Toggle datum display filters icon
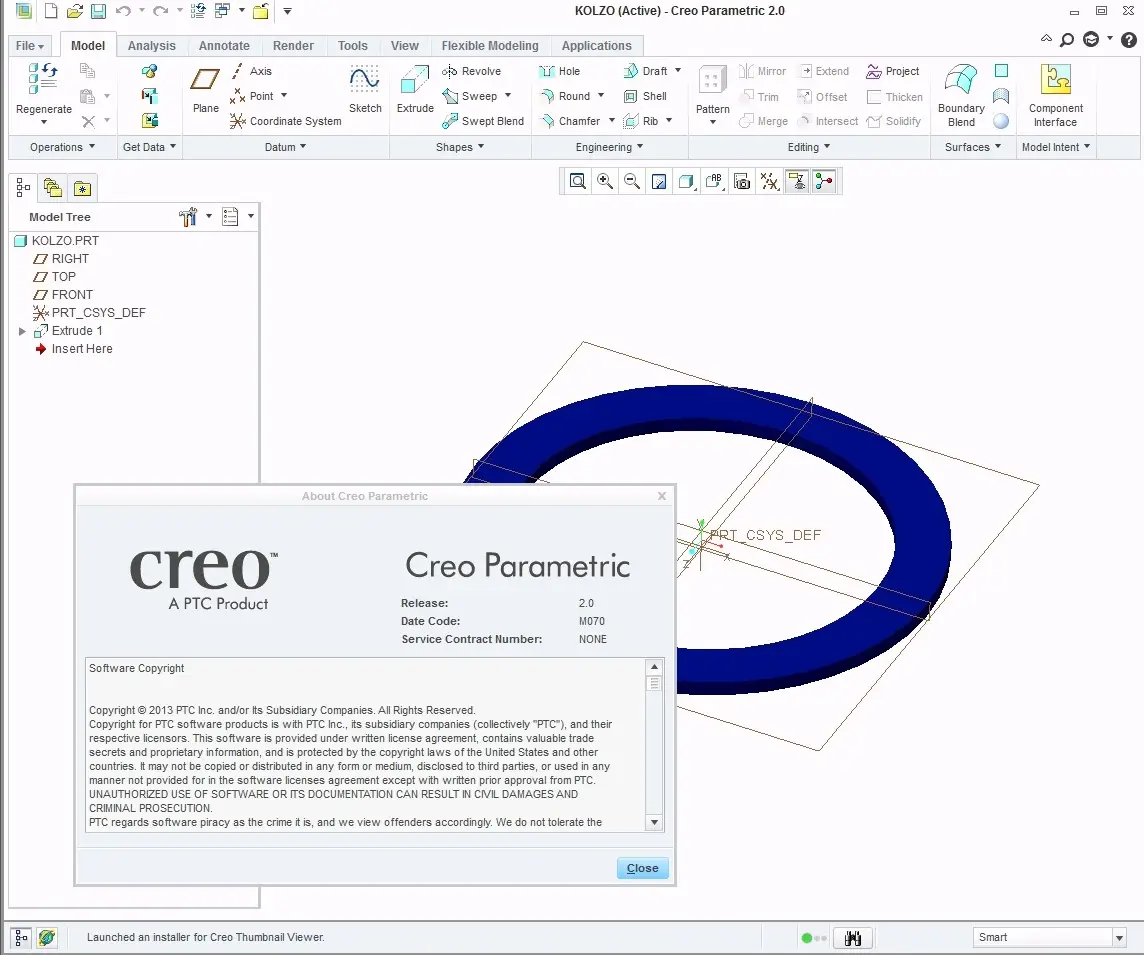1144x955 pixels. tap(770, 181)
